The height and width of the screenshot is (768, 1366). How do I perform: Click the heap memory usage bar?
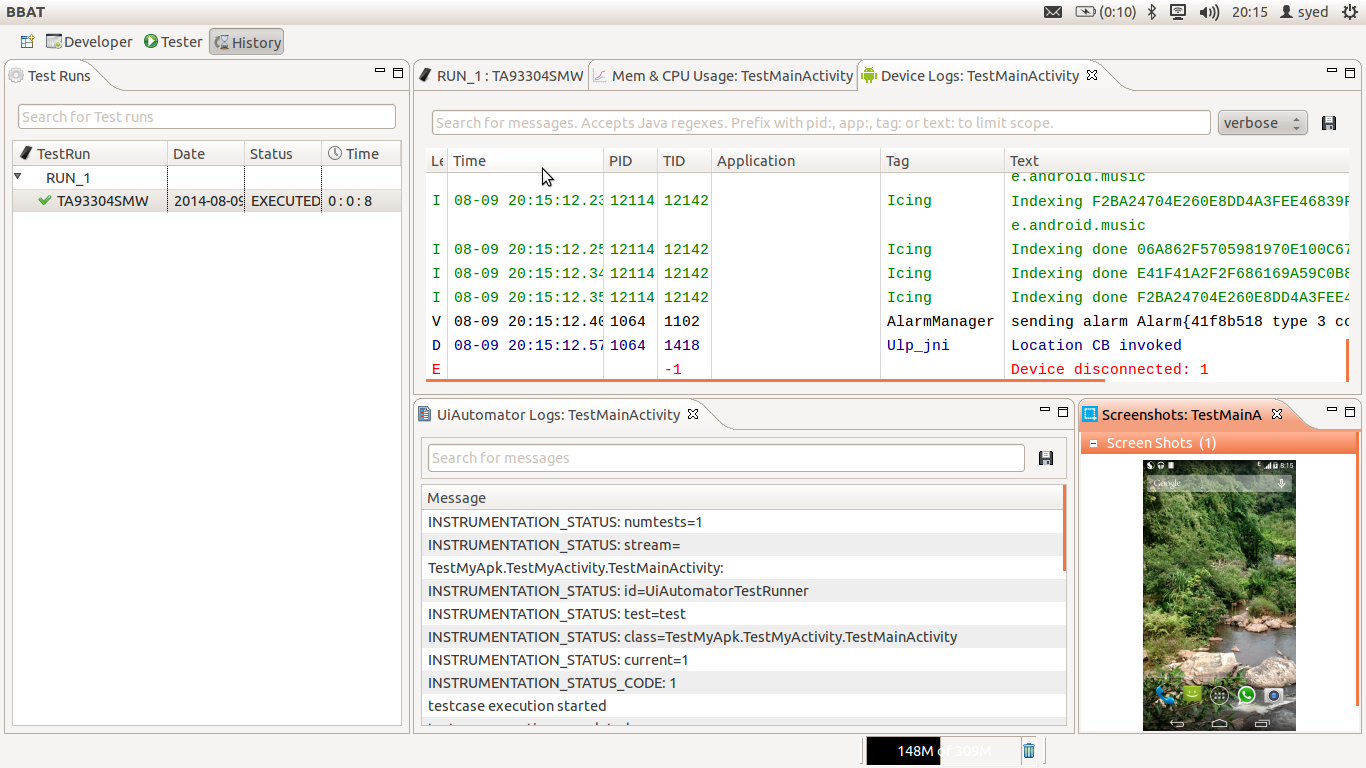coord(940,751)
